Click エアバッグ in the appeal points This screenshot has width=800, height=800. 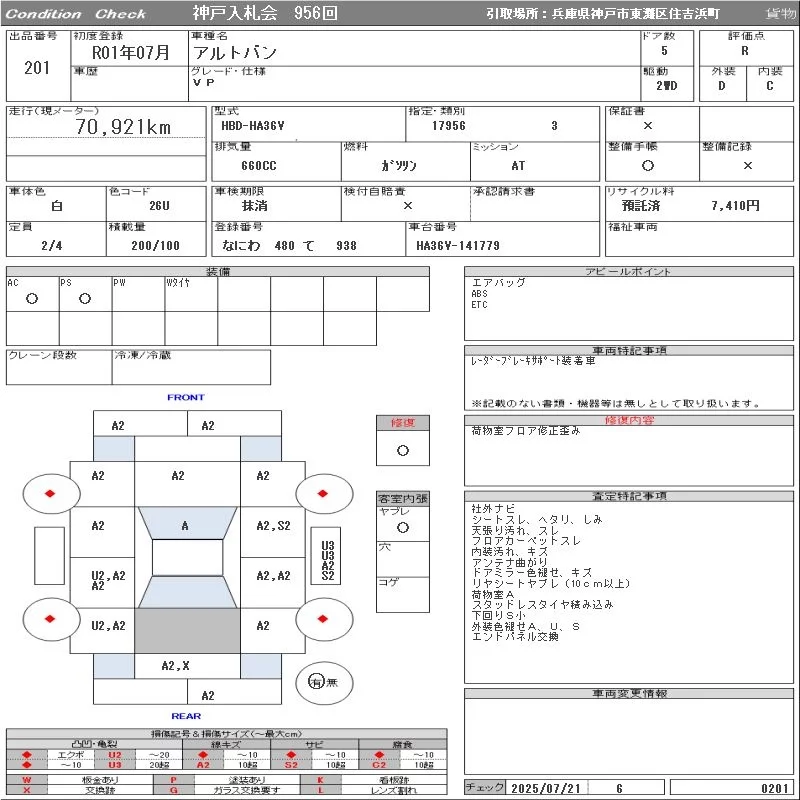click(498, 283)
